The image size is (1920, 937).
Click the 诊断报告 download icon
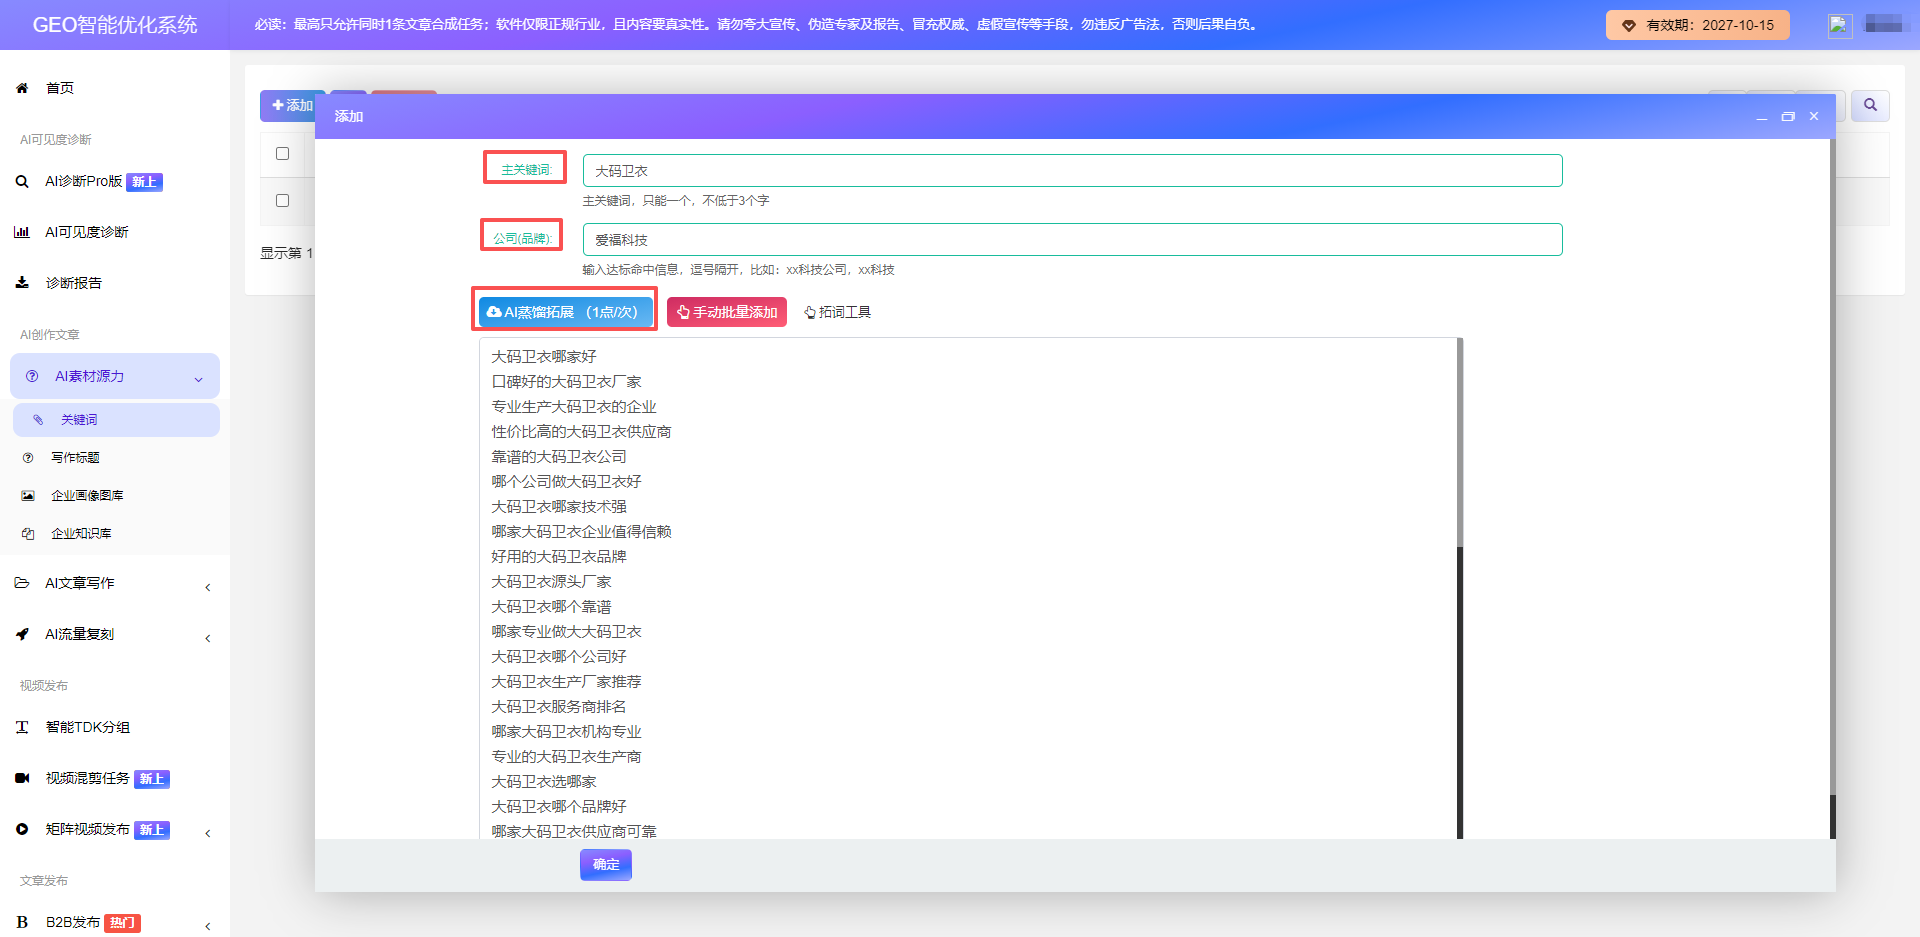(22, 283)
